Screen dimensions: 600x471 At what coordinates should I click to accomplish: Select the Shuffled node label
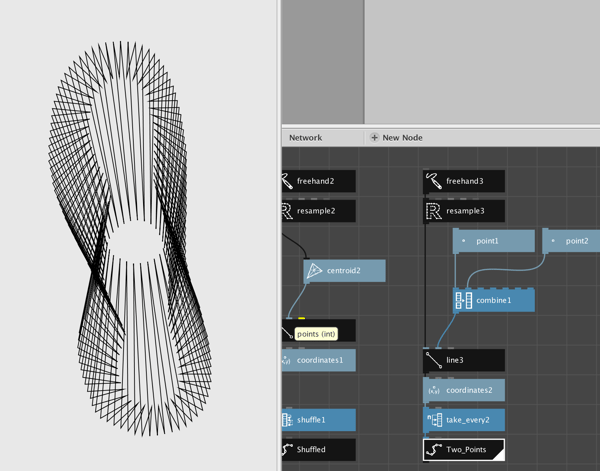coord(311,450)
